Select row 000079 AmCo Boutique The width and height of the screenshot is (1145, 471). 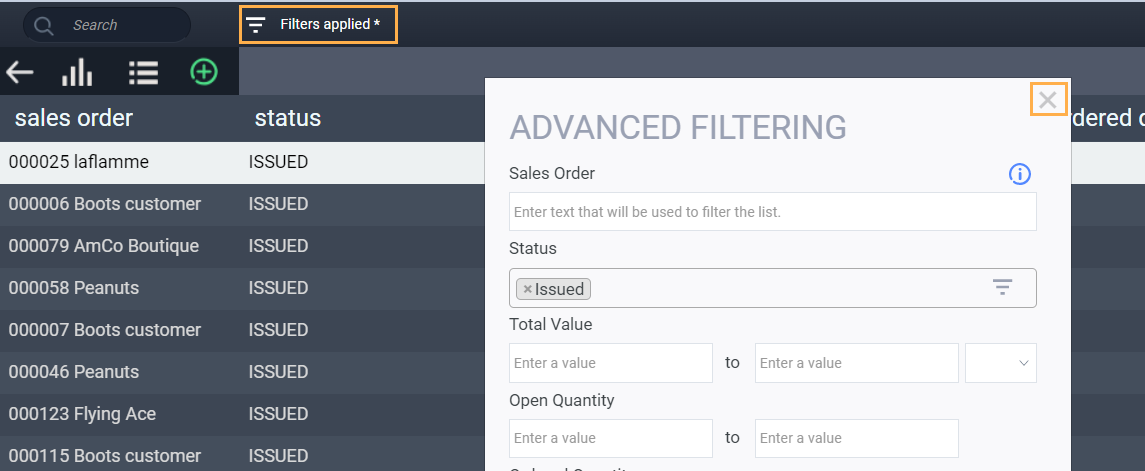point(242,246)
